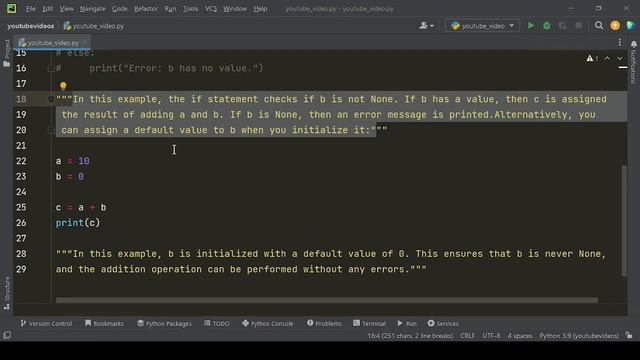
Task: Go to next highlighted error arrow
Action: tap(620, 59)
